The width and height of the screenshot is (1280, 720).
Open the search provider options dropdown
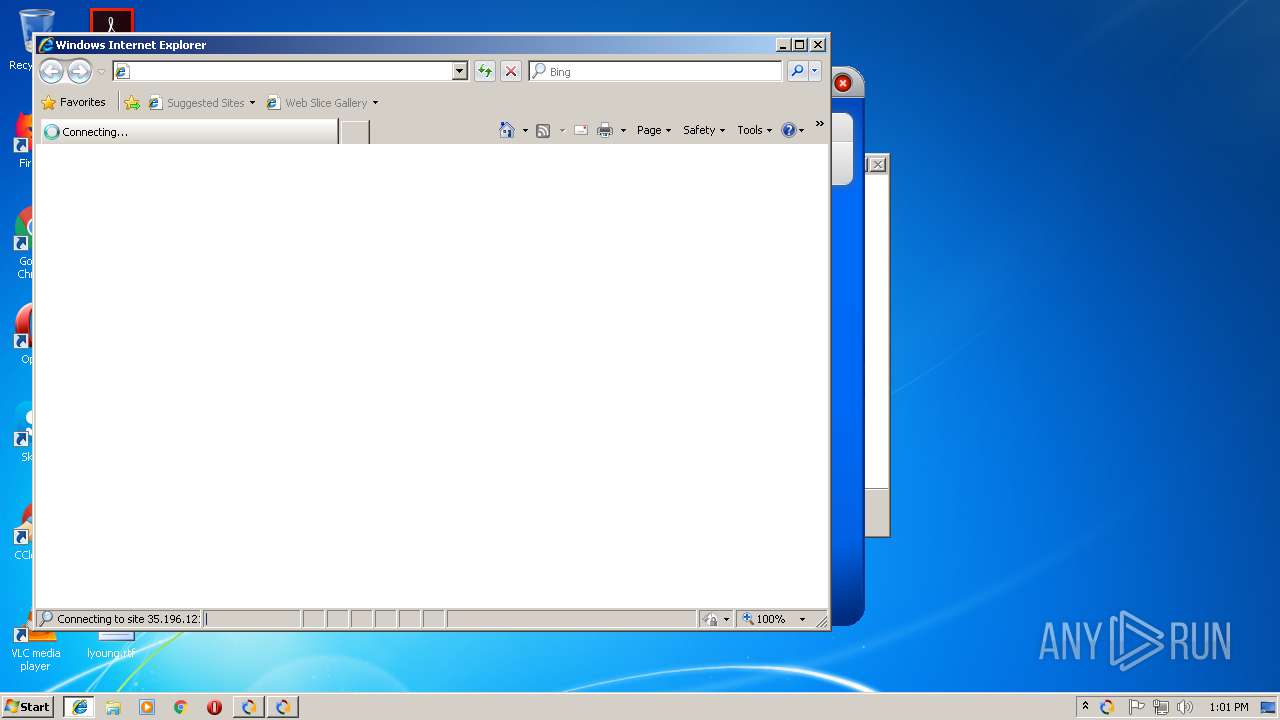point(815,71)
